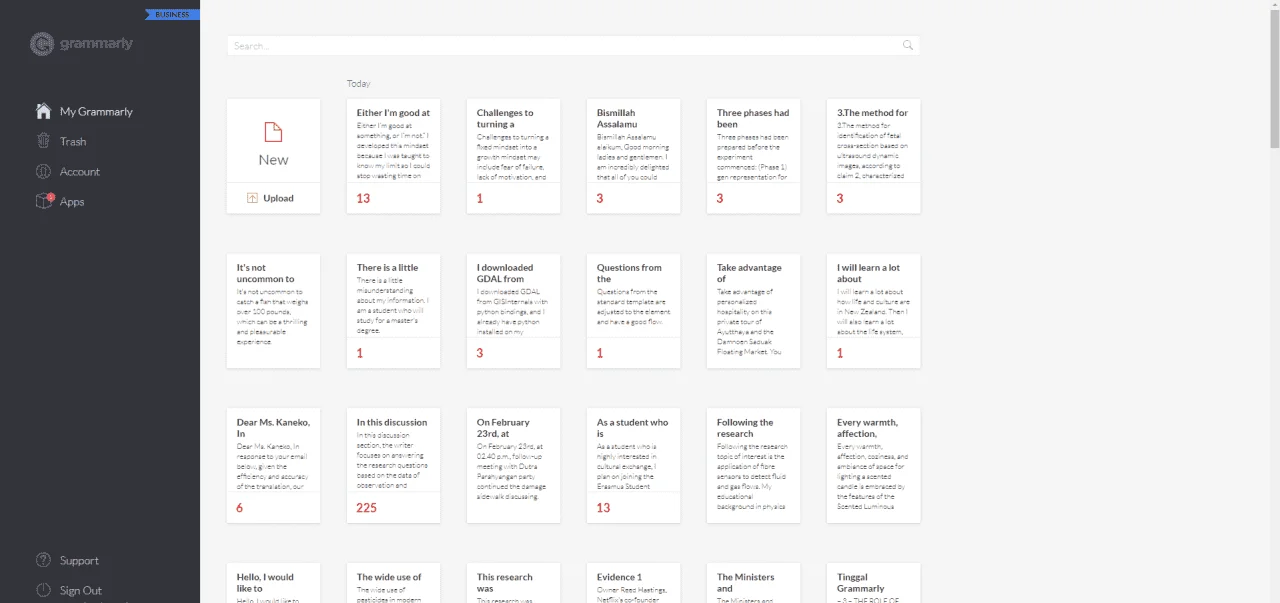Open 'Questions from the' document

click(633, 311)
